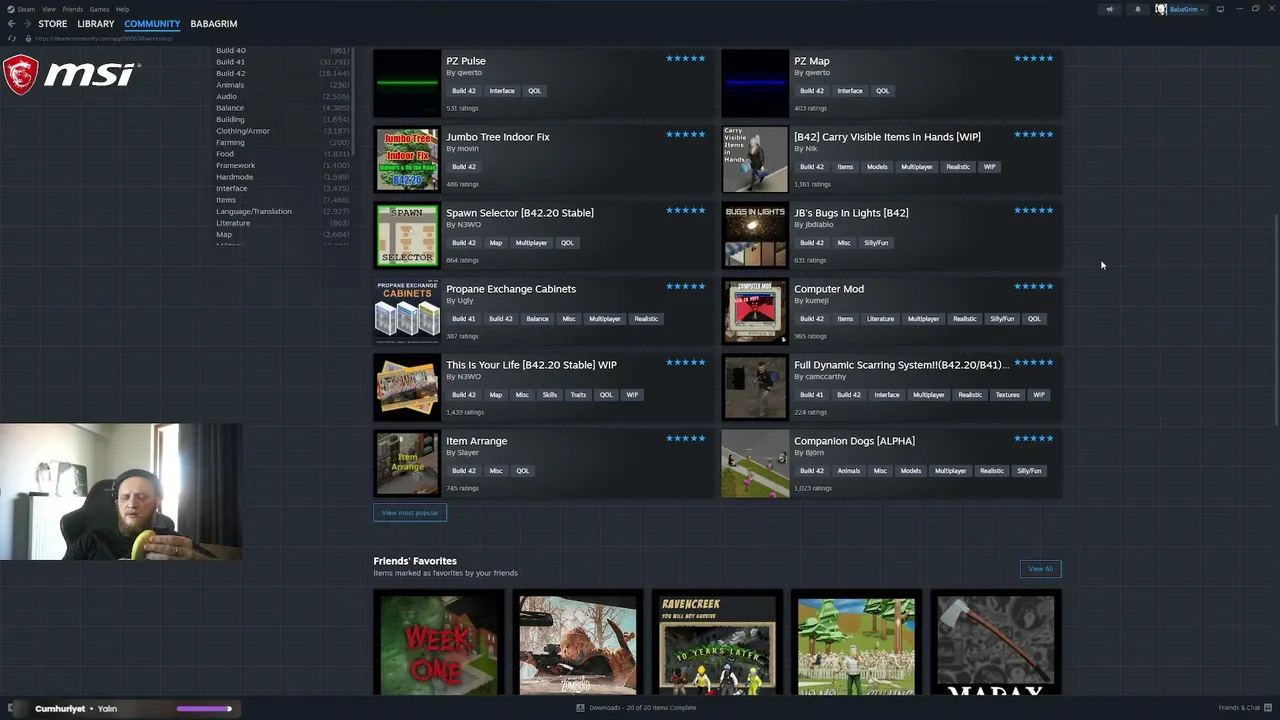Image resolution: width=1280 pixels, height=720 pixels.
Task: Click the PZ Pulse mod thumbnail
Action: 407,83
